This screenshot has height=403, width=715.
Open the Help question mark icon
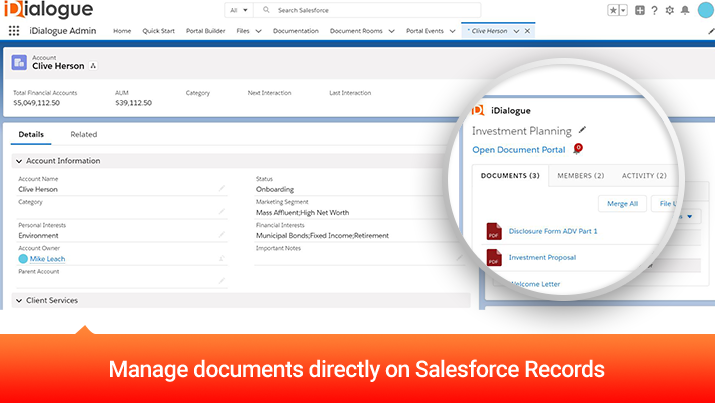[x=654, y=10]
